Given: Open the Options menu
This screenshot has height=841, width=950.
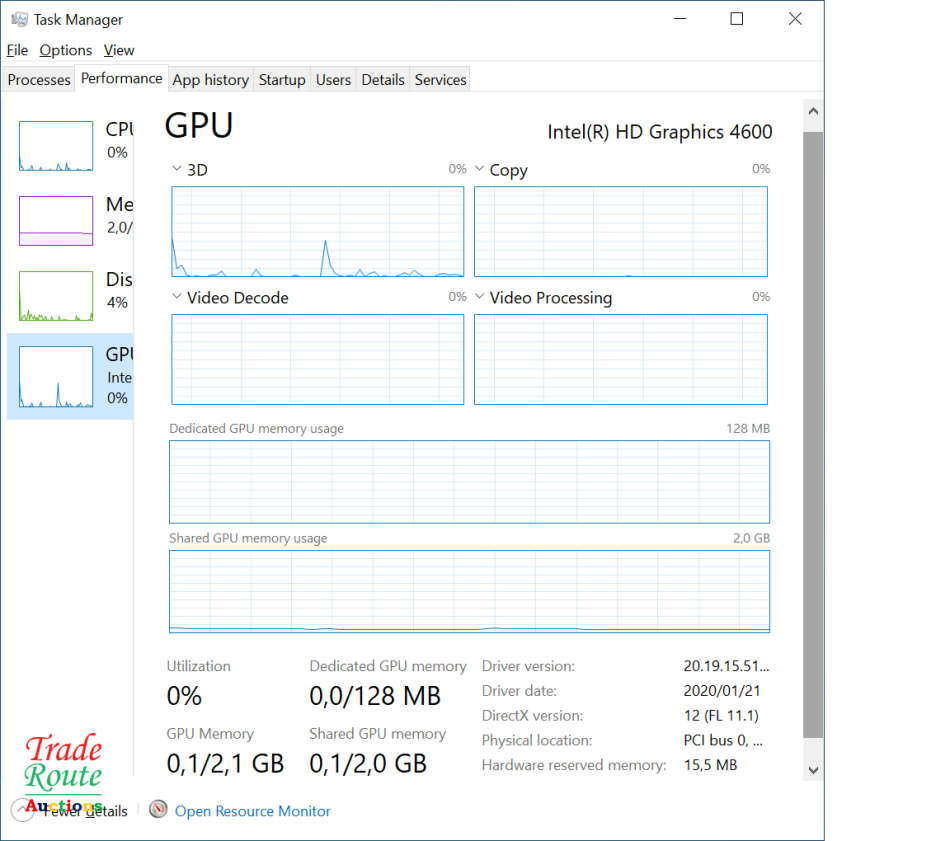Looking at the screenshot, I should (x=66, y=50).
